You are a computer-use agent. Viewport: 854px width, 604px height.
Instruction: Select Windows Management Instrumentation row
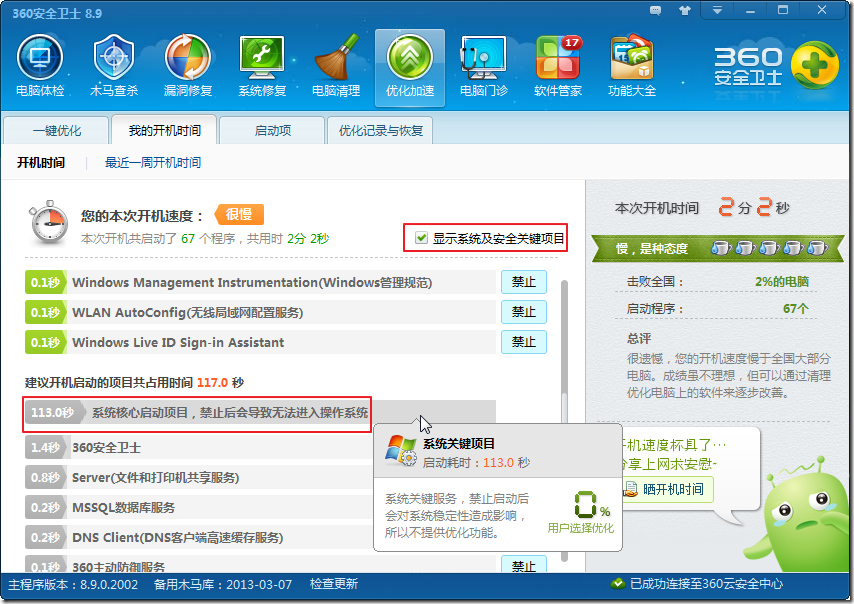click(260, 282)
